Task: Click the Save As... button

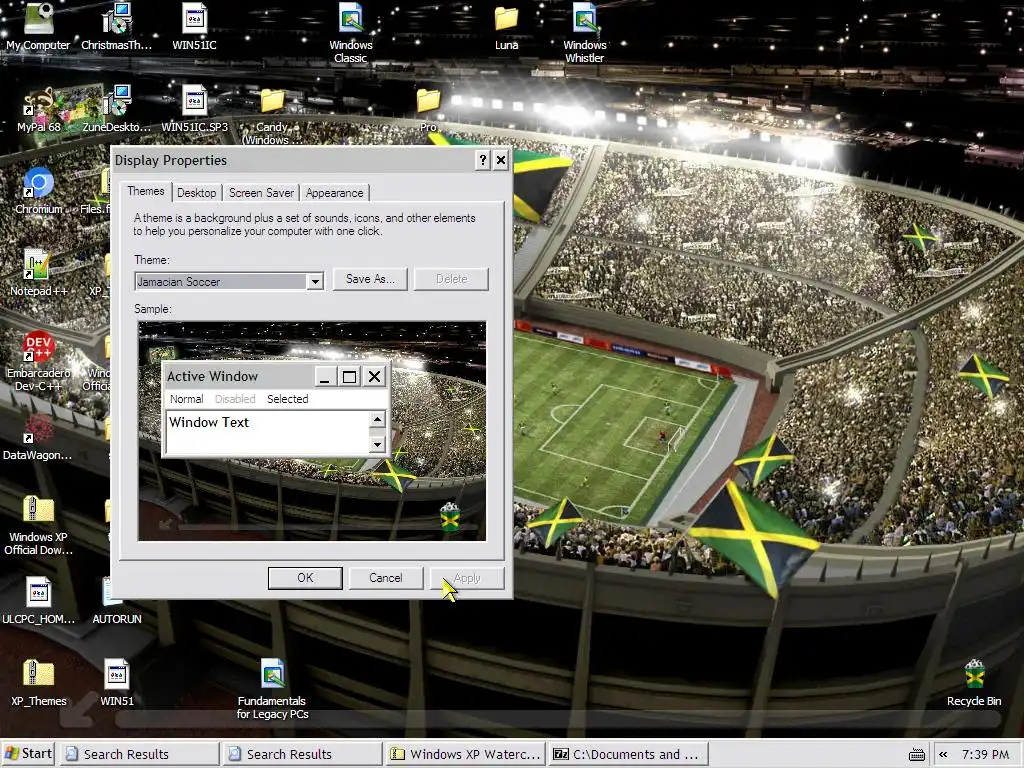Action: [370, 279]
